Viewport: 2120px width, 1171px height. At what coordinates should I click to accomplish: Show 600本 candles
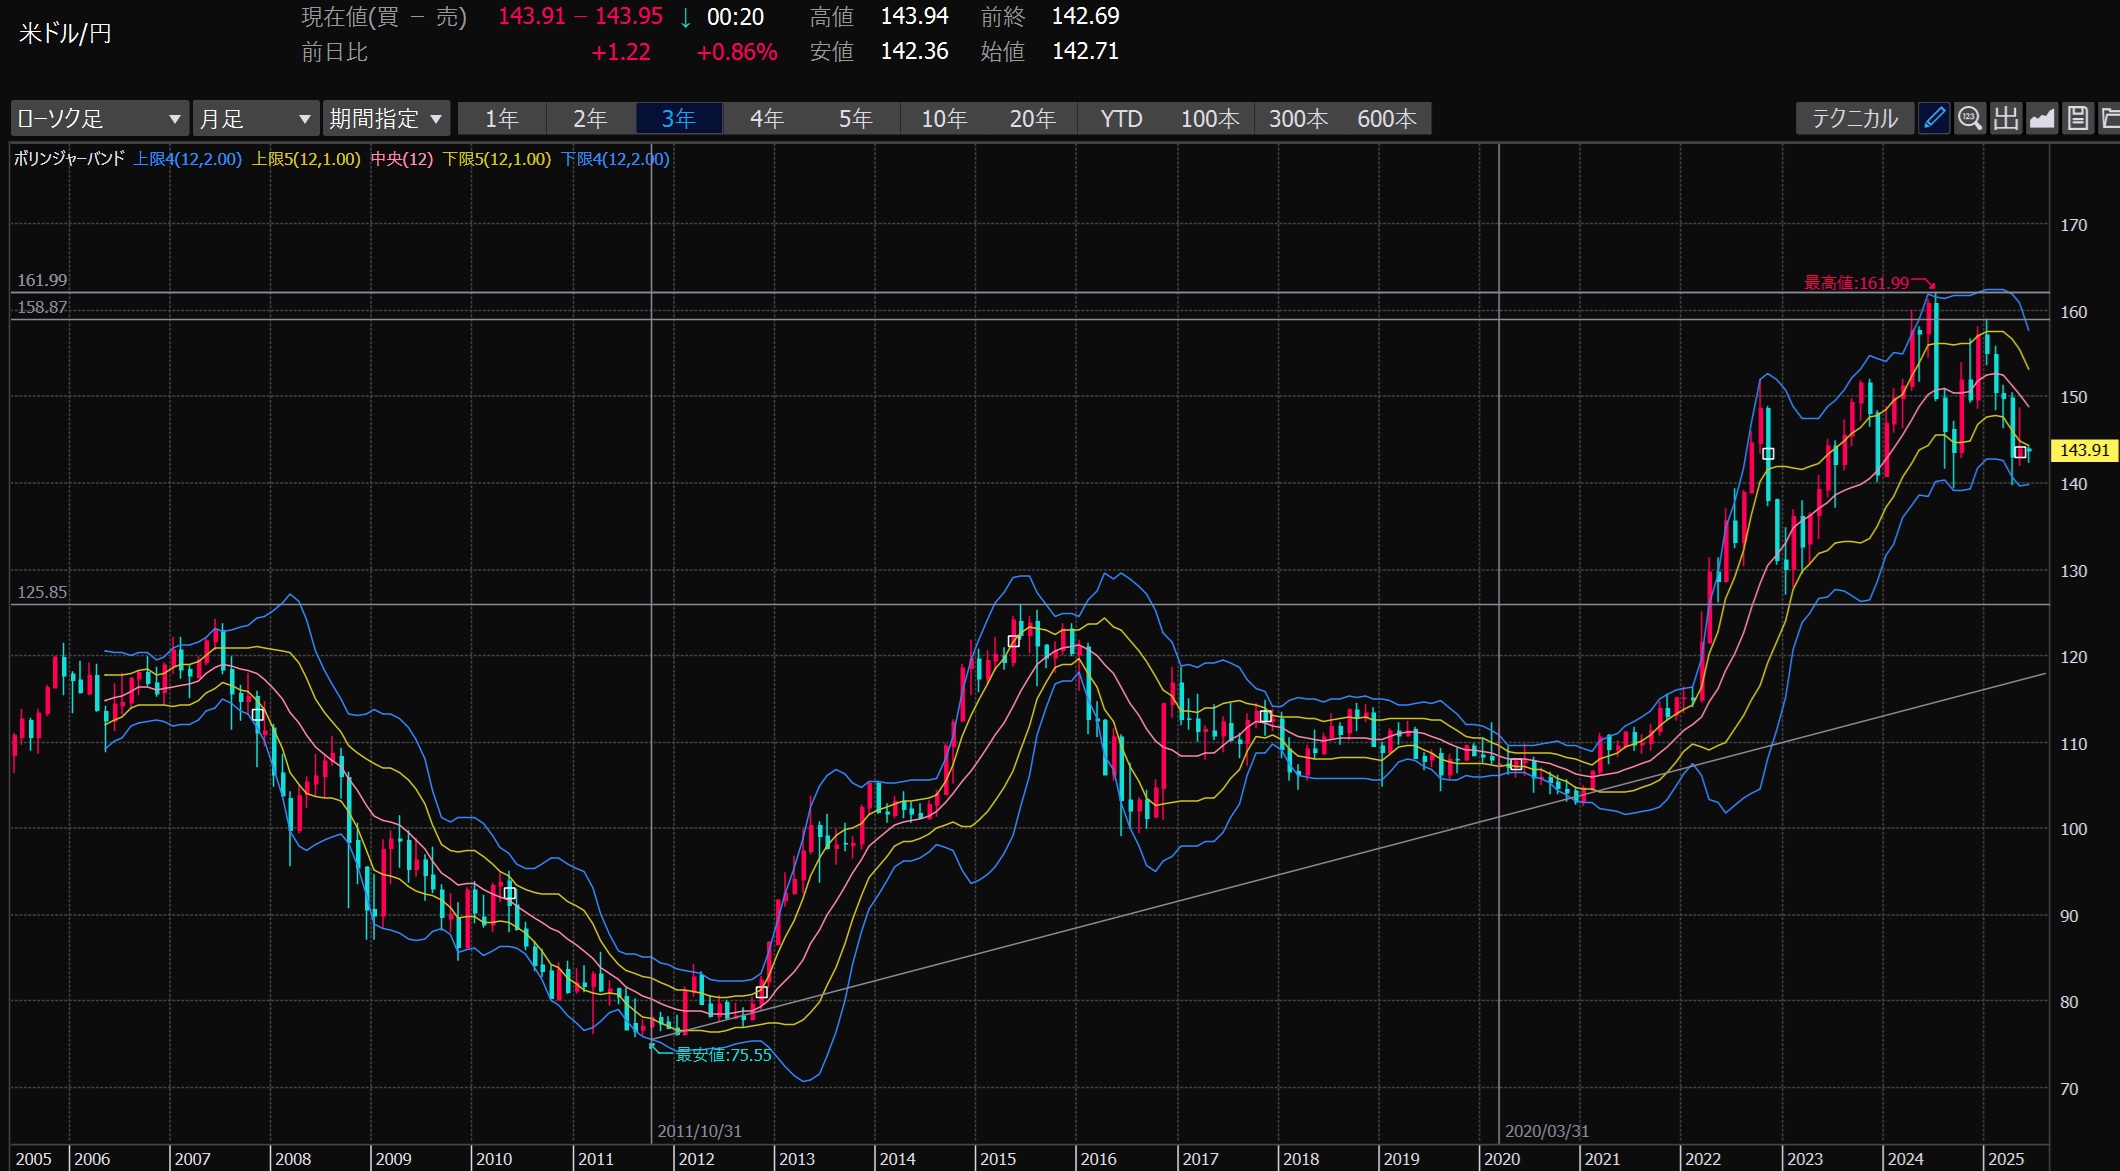pos(1387,119)
